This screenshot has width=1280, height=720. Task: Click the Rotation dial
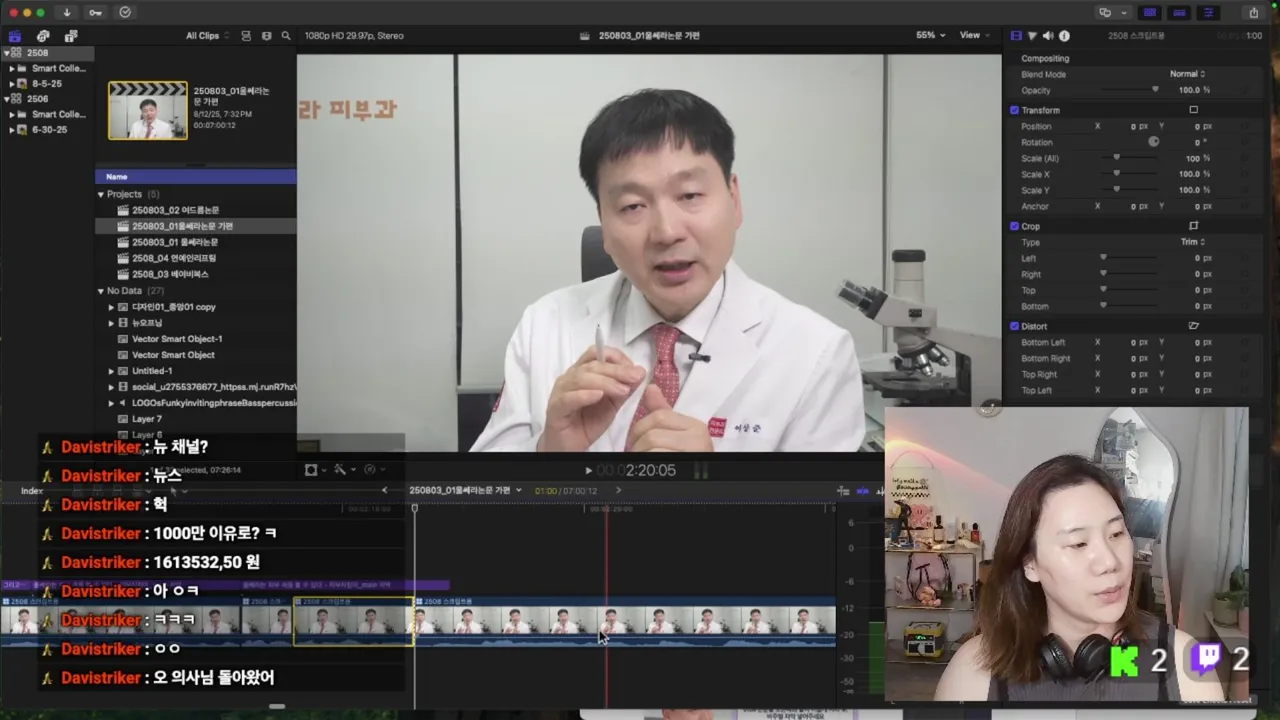point(1153,142)
